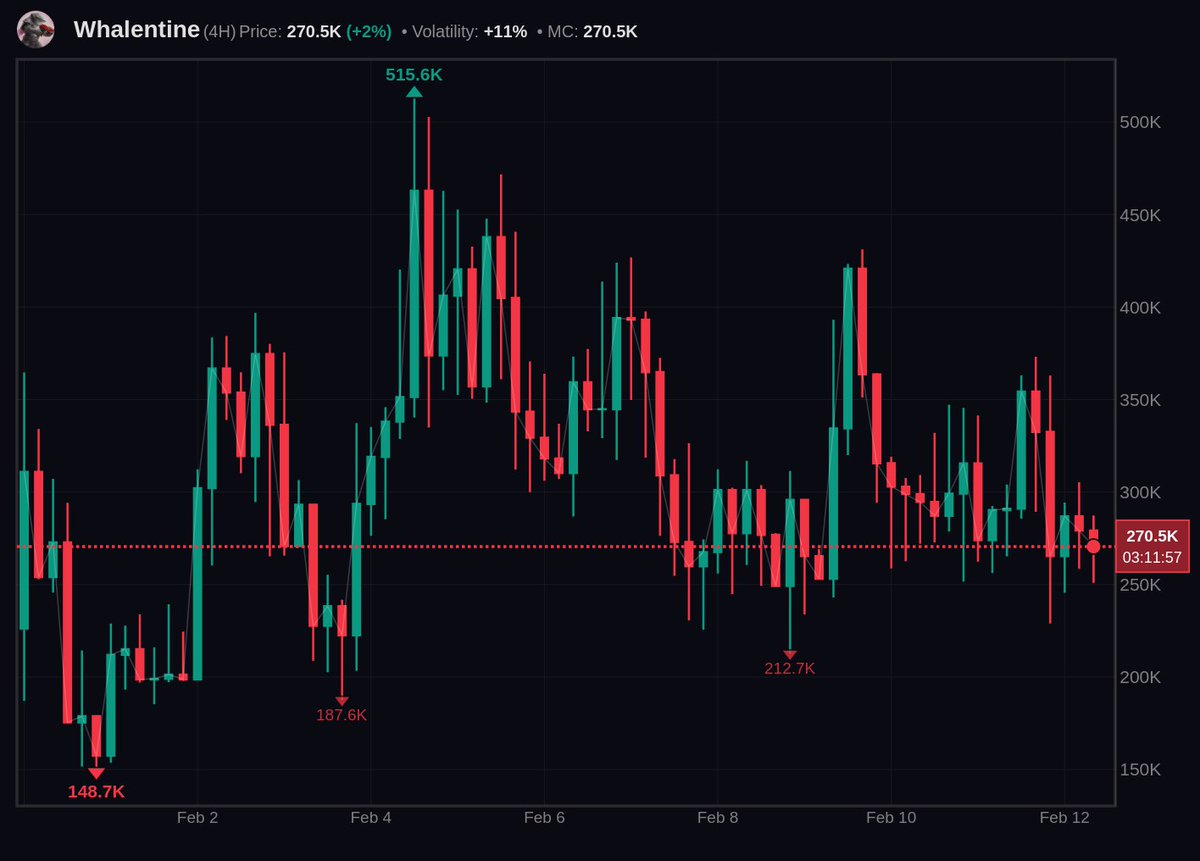
Task: Click the 300K price axis label
Action: pyautogui.click(x=1140, y=493)
